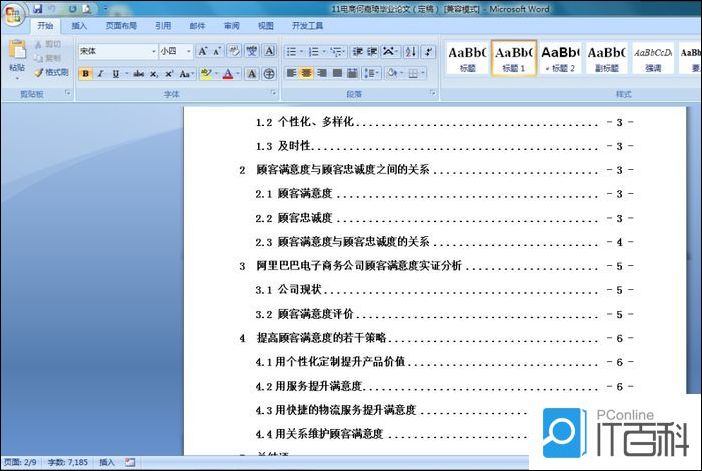This screenshot has width=702, height=471.
Task: Click 字数: 7,185 word count
Action: 68,462
